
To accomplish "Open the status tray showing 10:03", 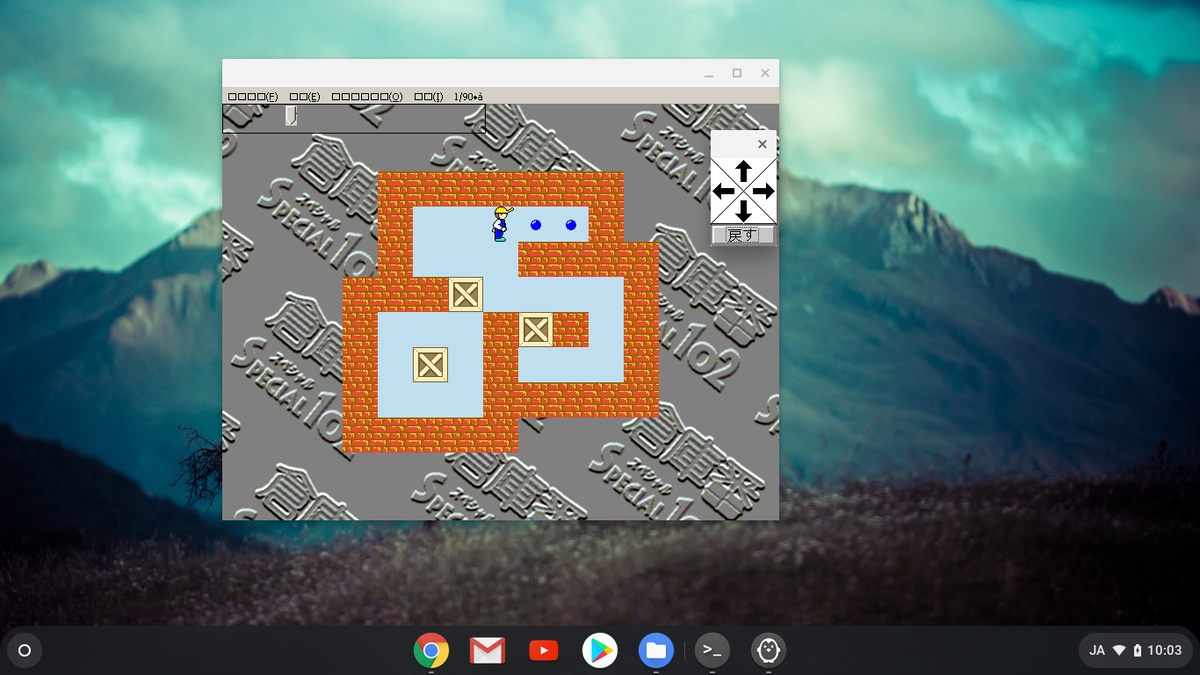I will click(1136, 651).
